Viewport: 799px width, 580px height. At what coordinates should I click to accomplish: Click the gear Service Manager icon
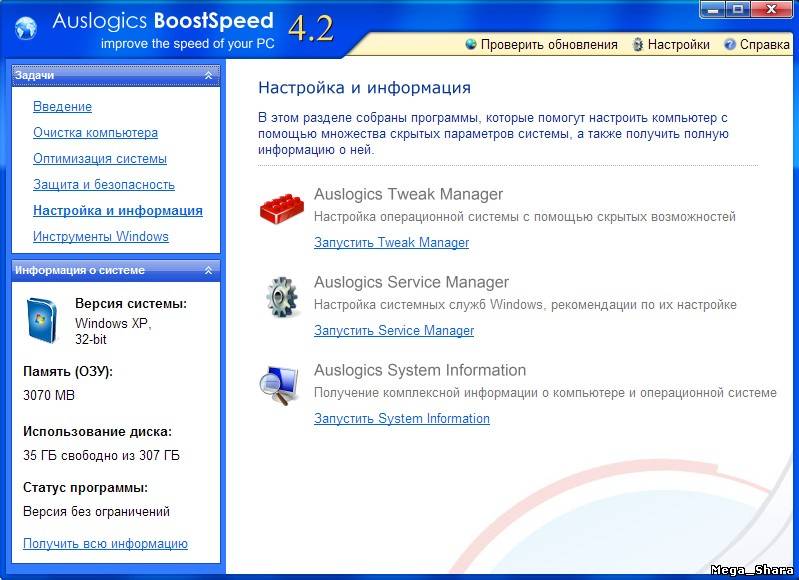tap(282, 297)
